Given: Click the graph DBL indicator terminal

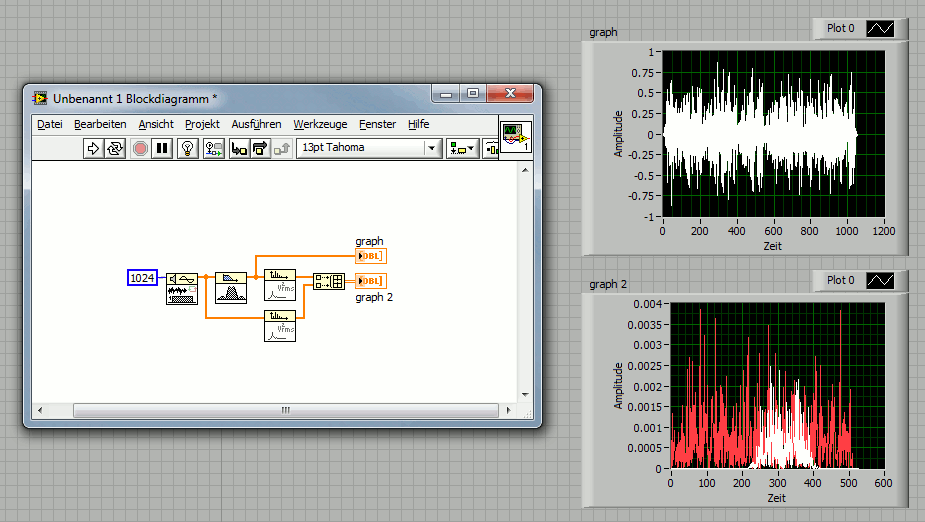Looking at the screenshot, I should 370,256.
